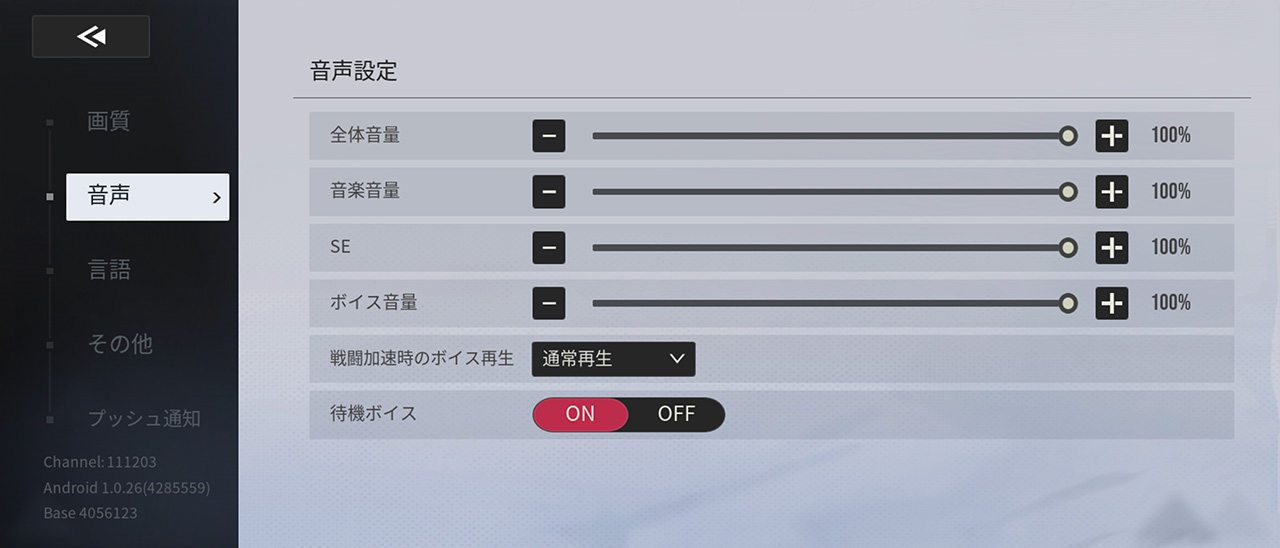Increase ボイス音量 with the plus button
This screenshot has height=548, width=1280.
1111,302
